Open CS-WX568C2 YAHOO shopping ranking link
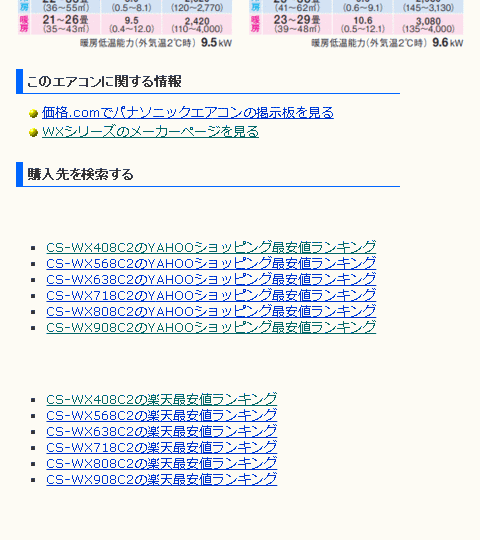 (211, 263)
